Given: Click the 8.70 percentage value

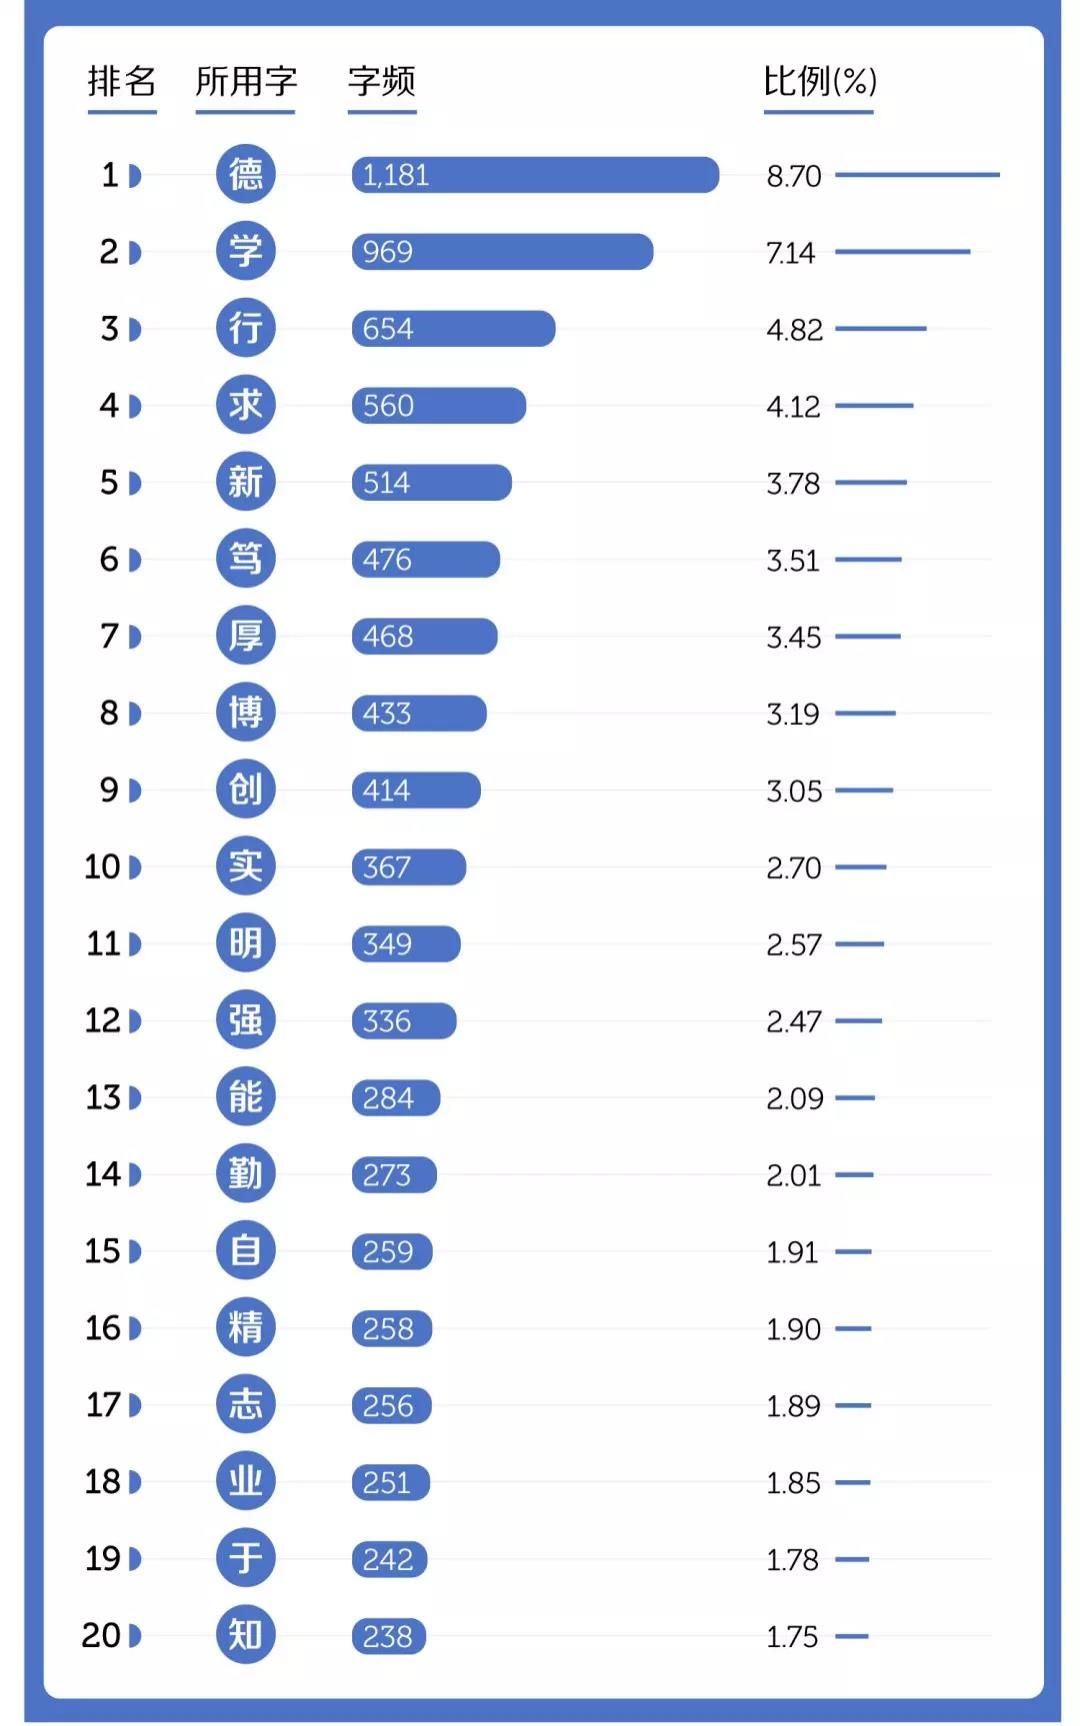Looking at the screenshot, I should 794,176.
